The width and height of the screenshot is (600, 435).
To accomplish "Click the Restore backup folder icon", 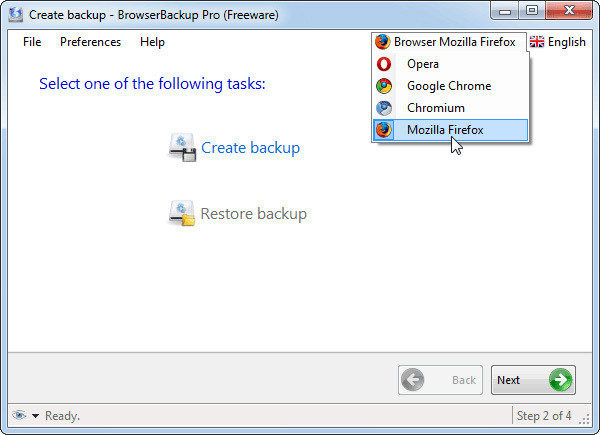I will click(182, 213).
